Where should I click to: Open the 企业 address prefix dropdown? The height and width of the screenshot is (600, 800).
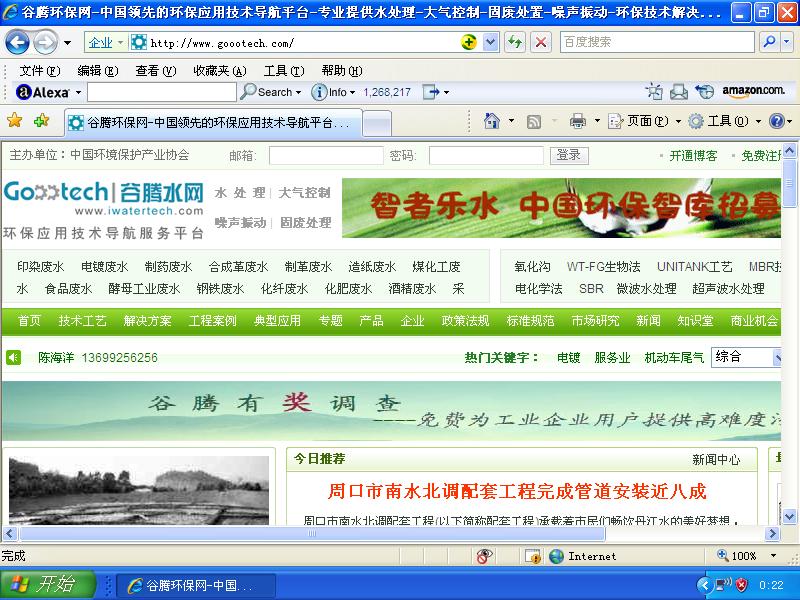point(120,42)
